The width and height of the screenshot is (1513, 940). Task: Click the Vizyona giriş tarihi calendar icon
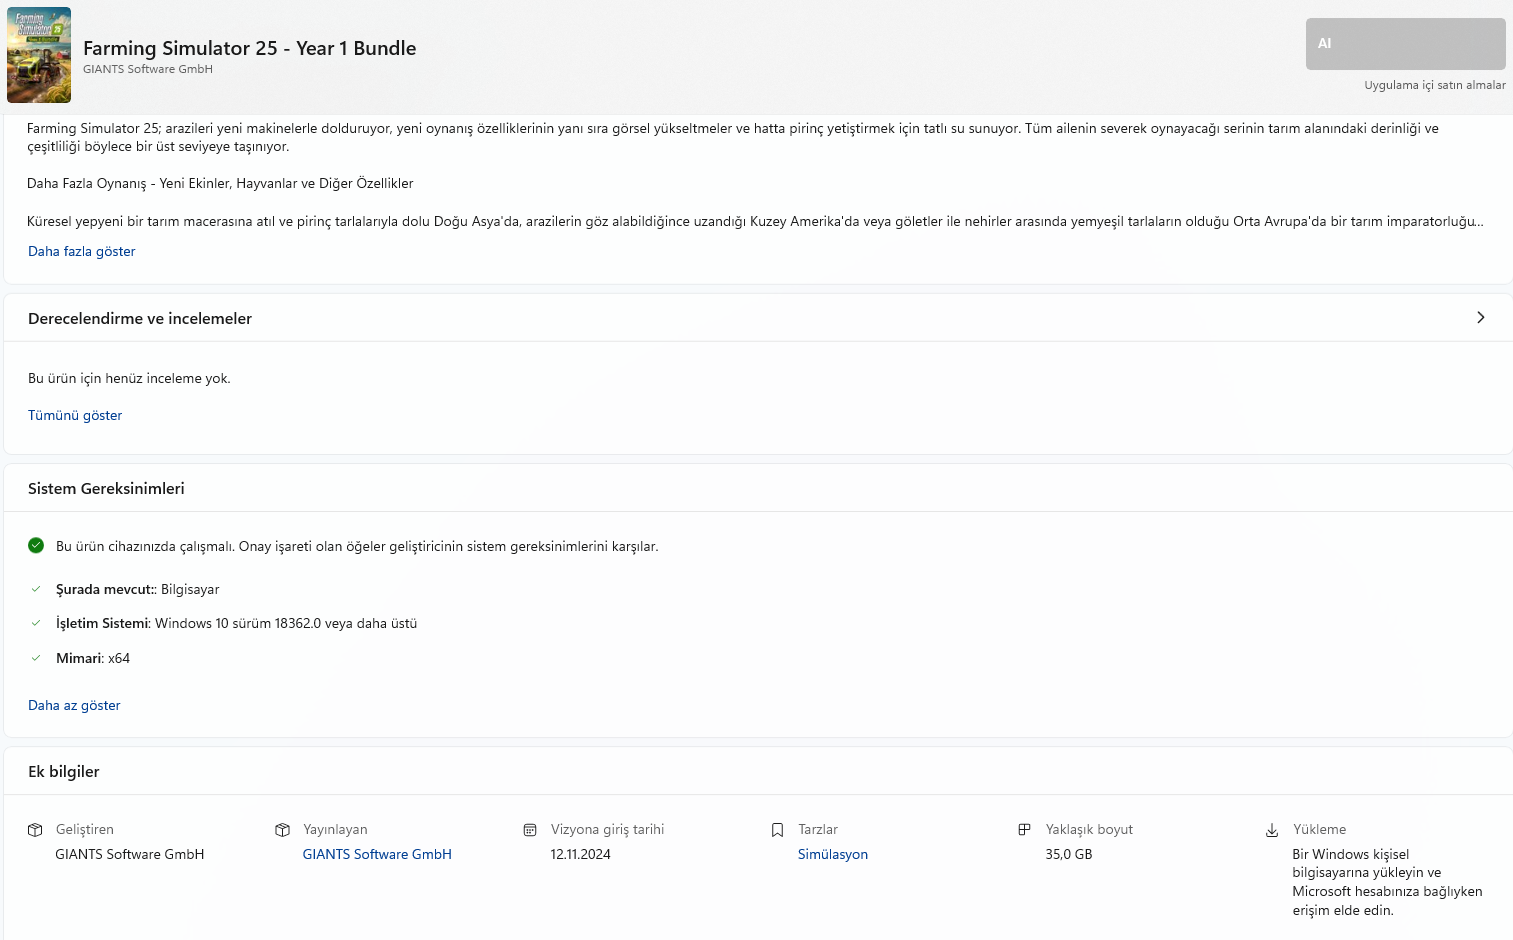coord(530,830)
